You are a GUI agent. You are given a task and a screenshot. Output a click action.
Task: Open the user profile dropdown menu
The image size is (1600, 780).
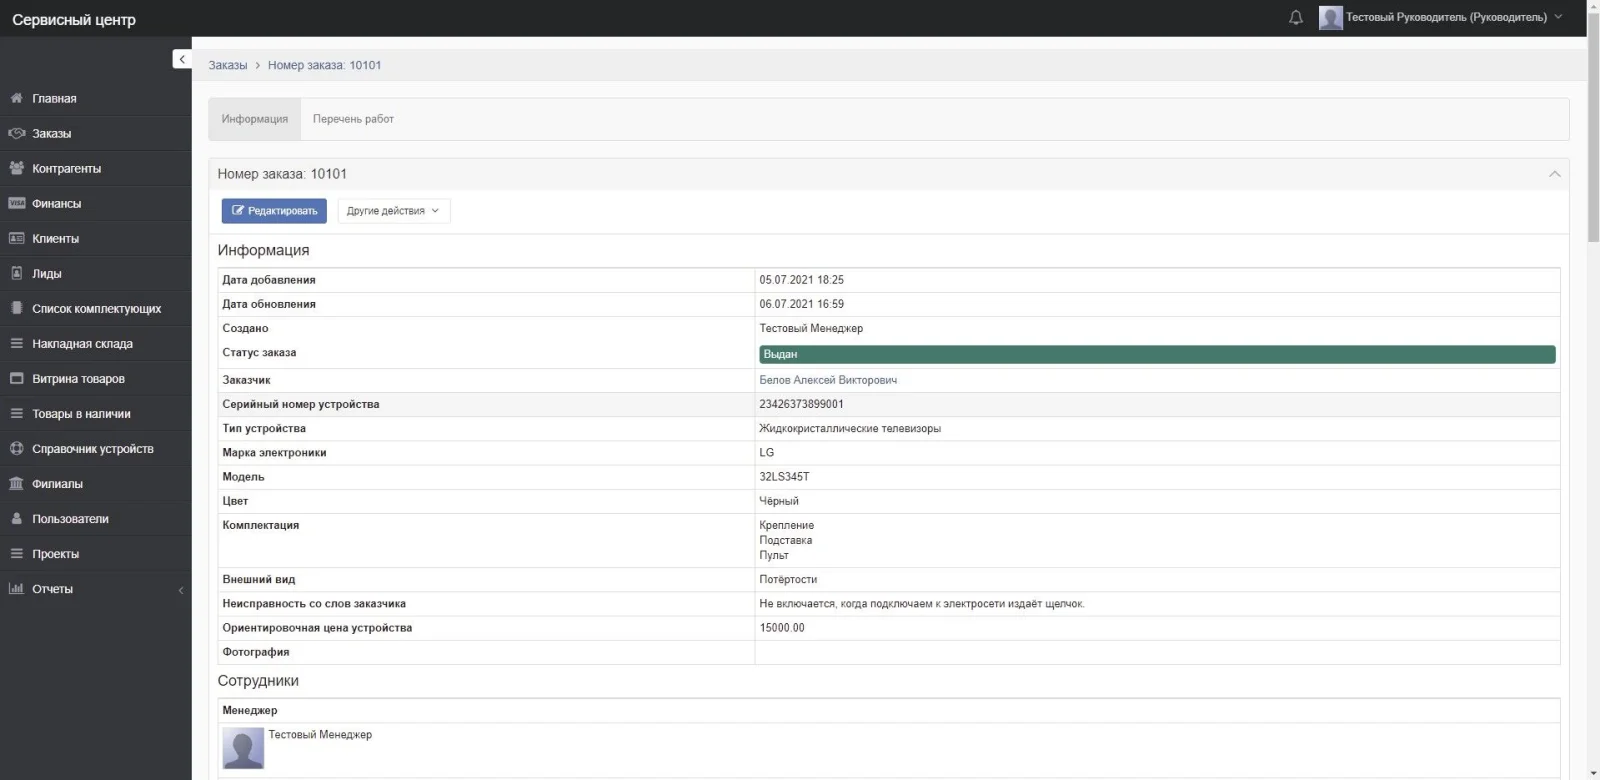point(1440,18)
